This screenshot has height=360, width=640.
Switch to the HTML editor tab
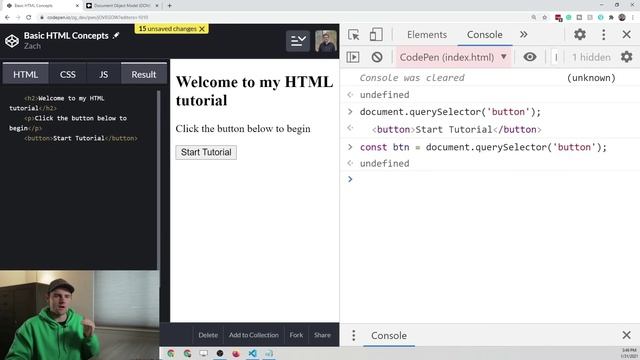(x=25, y=74)
